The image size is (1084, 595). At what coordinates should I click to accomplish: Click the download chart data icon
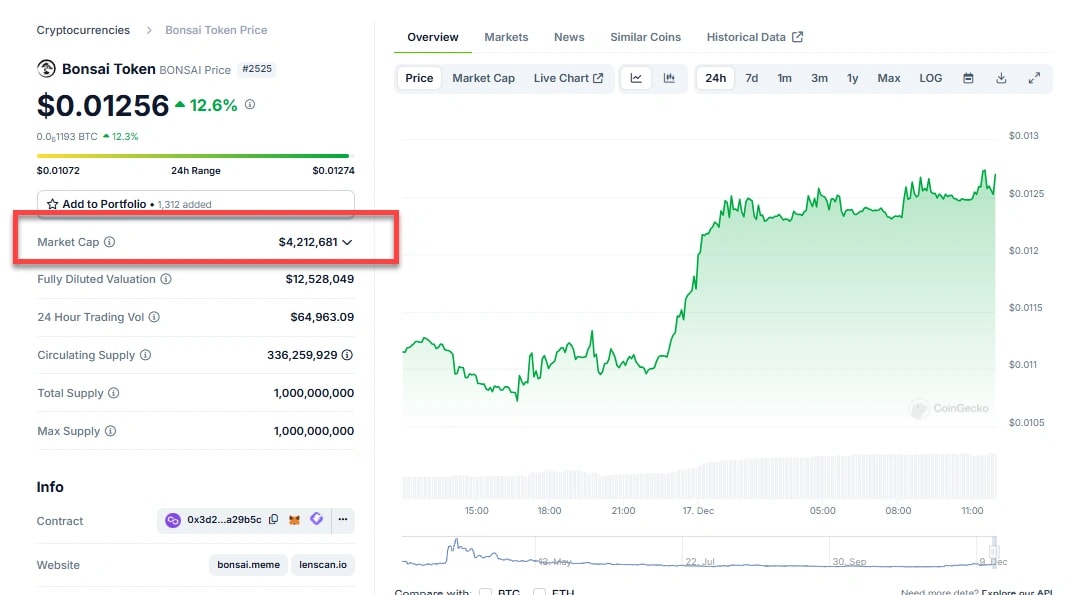pyautogui.click(x=1001, y=78)
